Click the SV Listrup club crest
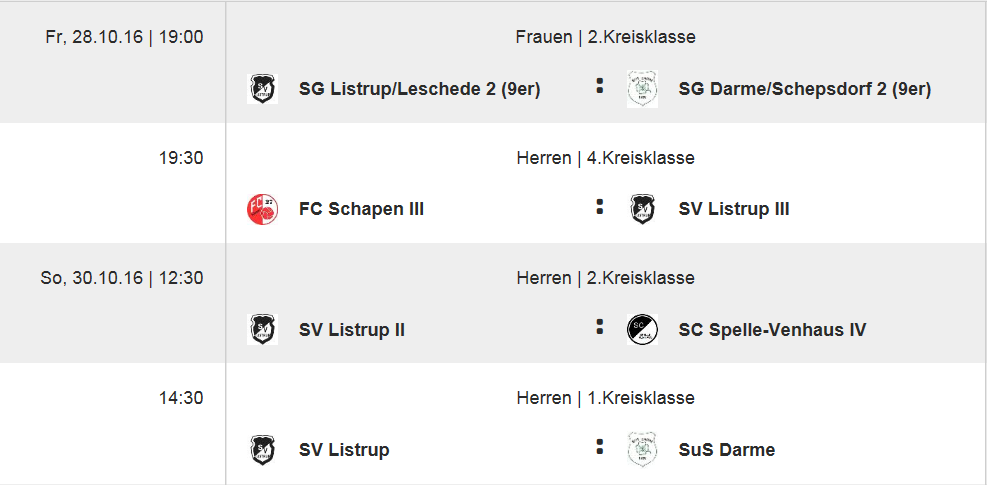 tap(262, 450)
